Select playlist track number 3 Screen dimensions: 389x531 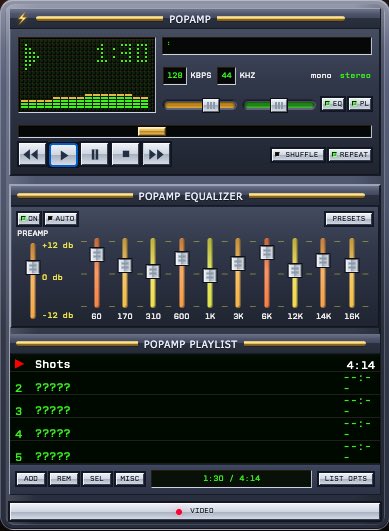coord(195,407)
